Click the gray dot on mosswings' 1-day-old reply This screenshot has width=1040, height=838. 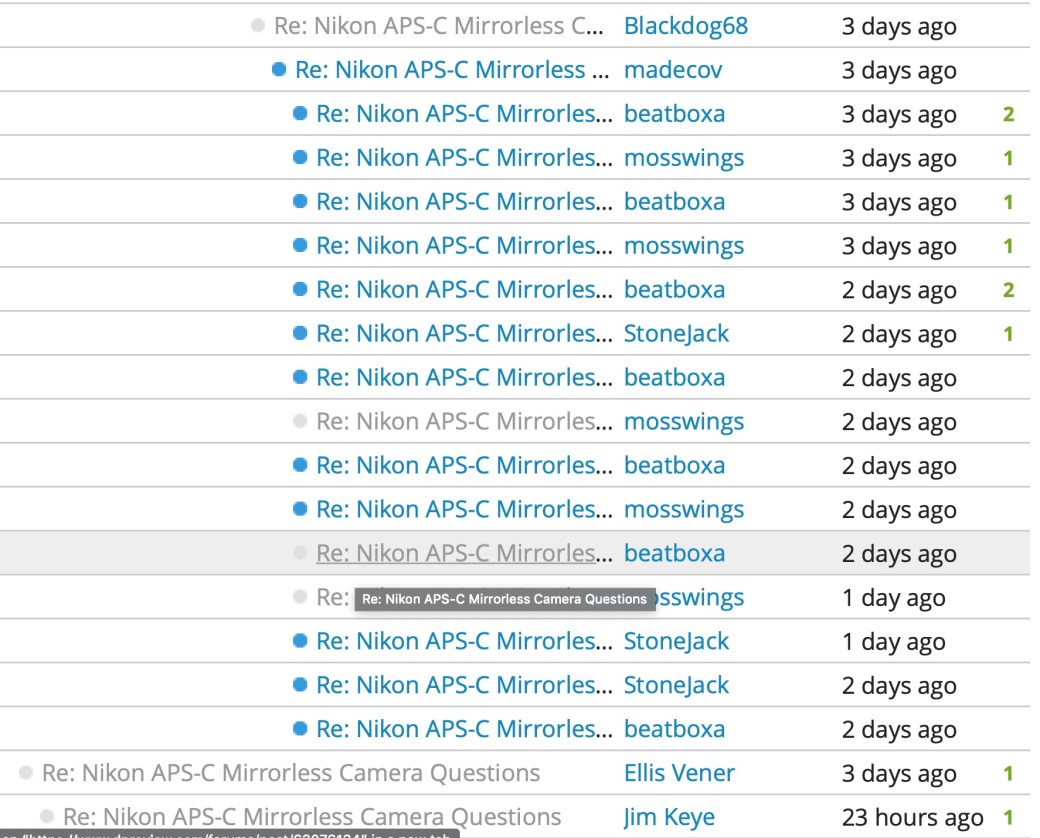pyautogui.click(x=300, y=597)
